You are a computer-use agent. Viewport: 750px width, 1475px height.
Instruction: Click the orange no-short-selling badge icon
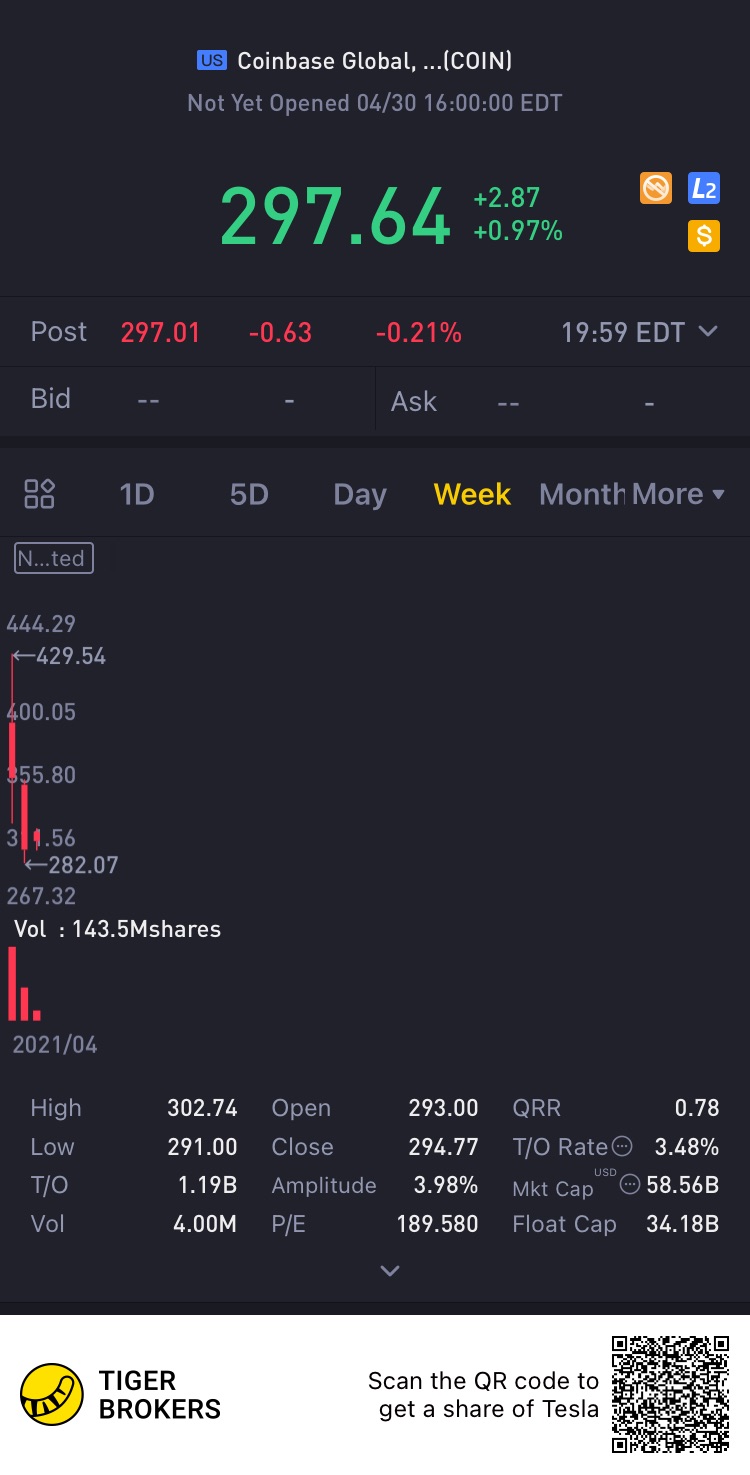[656, 188]
